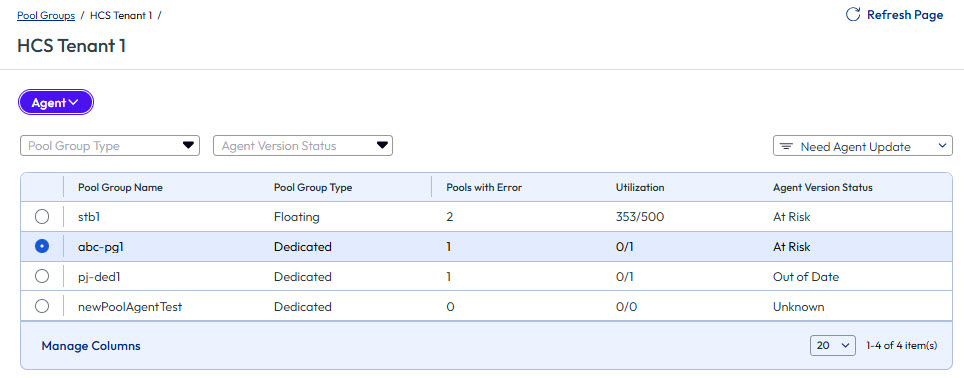
Task: Click the HCS Tenant 1 breadcrumb text
Action: click(x=121, y=15)
